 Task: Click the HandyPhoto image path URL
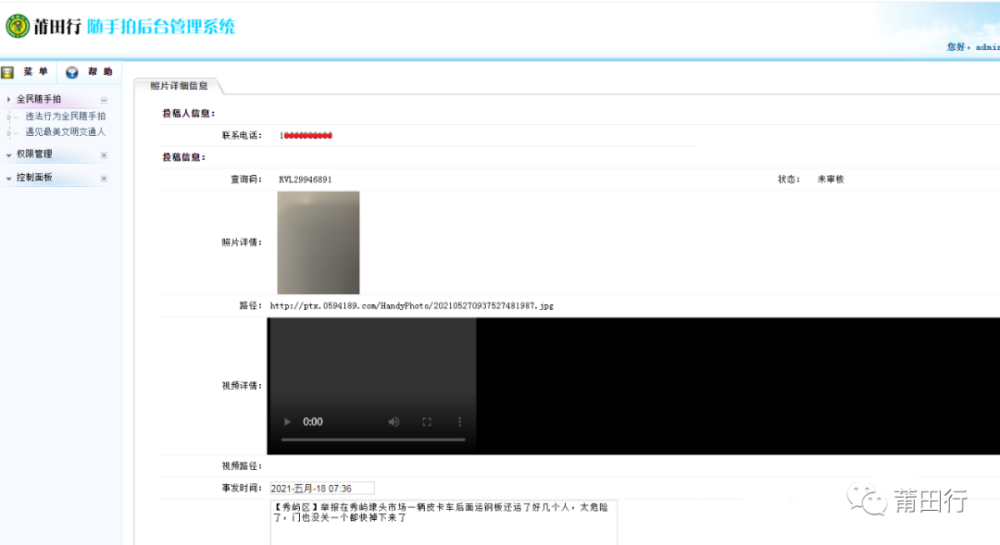pos(411,306)
